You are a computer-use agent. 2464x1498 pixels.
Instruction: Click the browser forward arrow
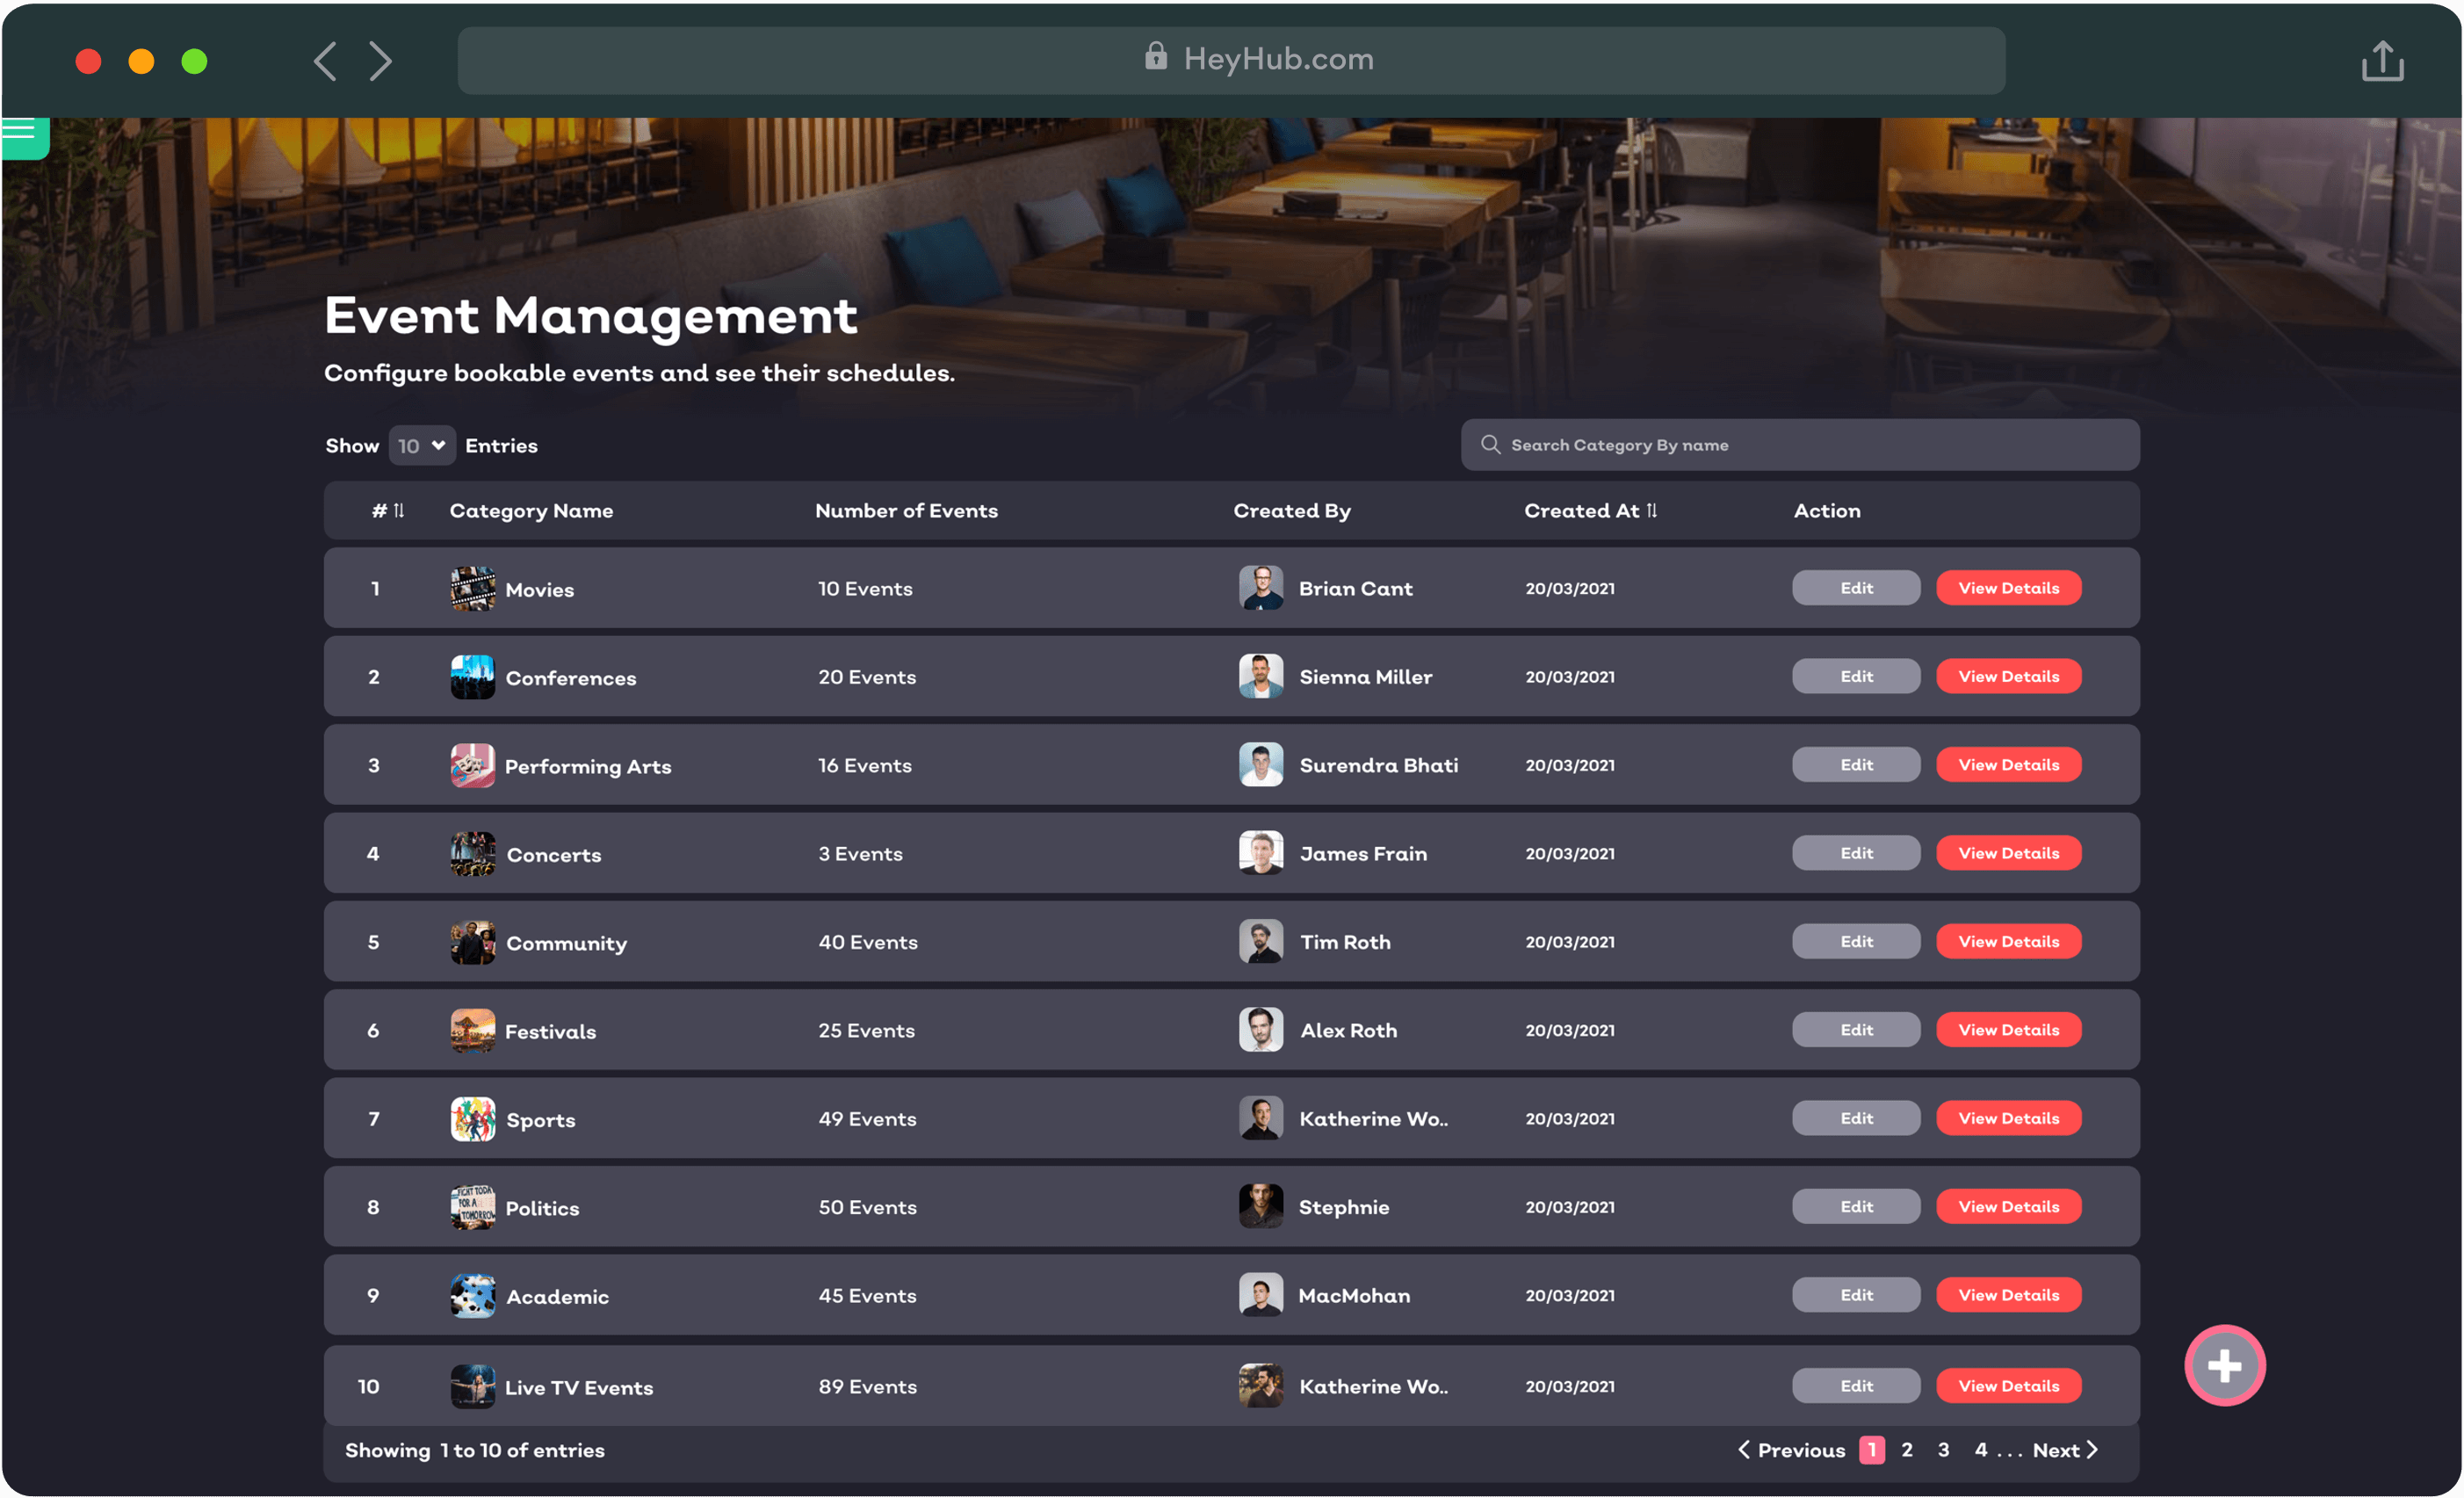[380, 61]
